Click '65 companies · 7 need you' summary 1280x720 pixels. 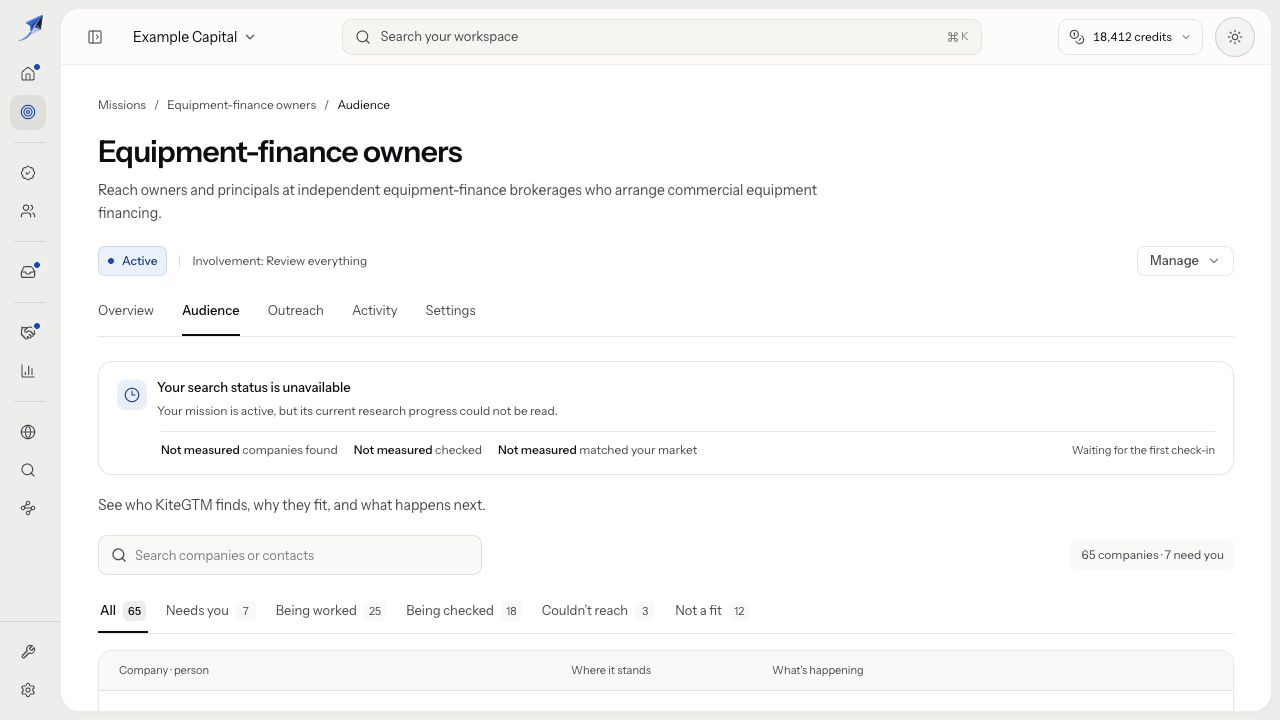click(1152, 555)
